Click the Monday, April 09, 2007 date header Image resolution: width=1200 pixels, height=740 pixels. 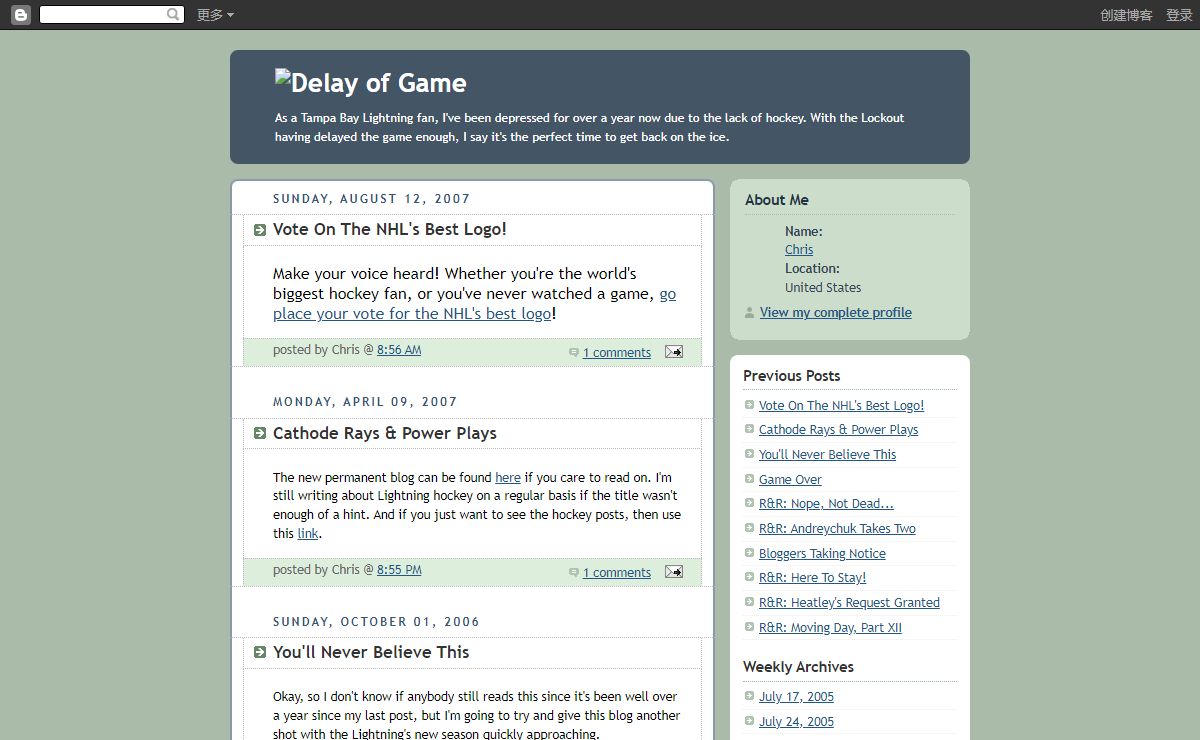365,402
